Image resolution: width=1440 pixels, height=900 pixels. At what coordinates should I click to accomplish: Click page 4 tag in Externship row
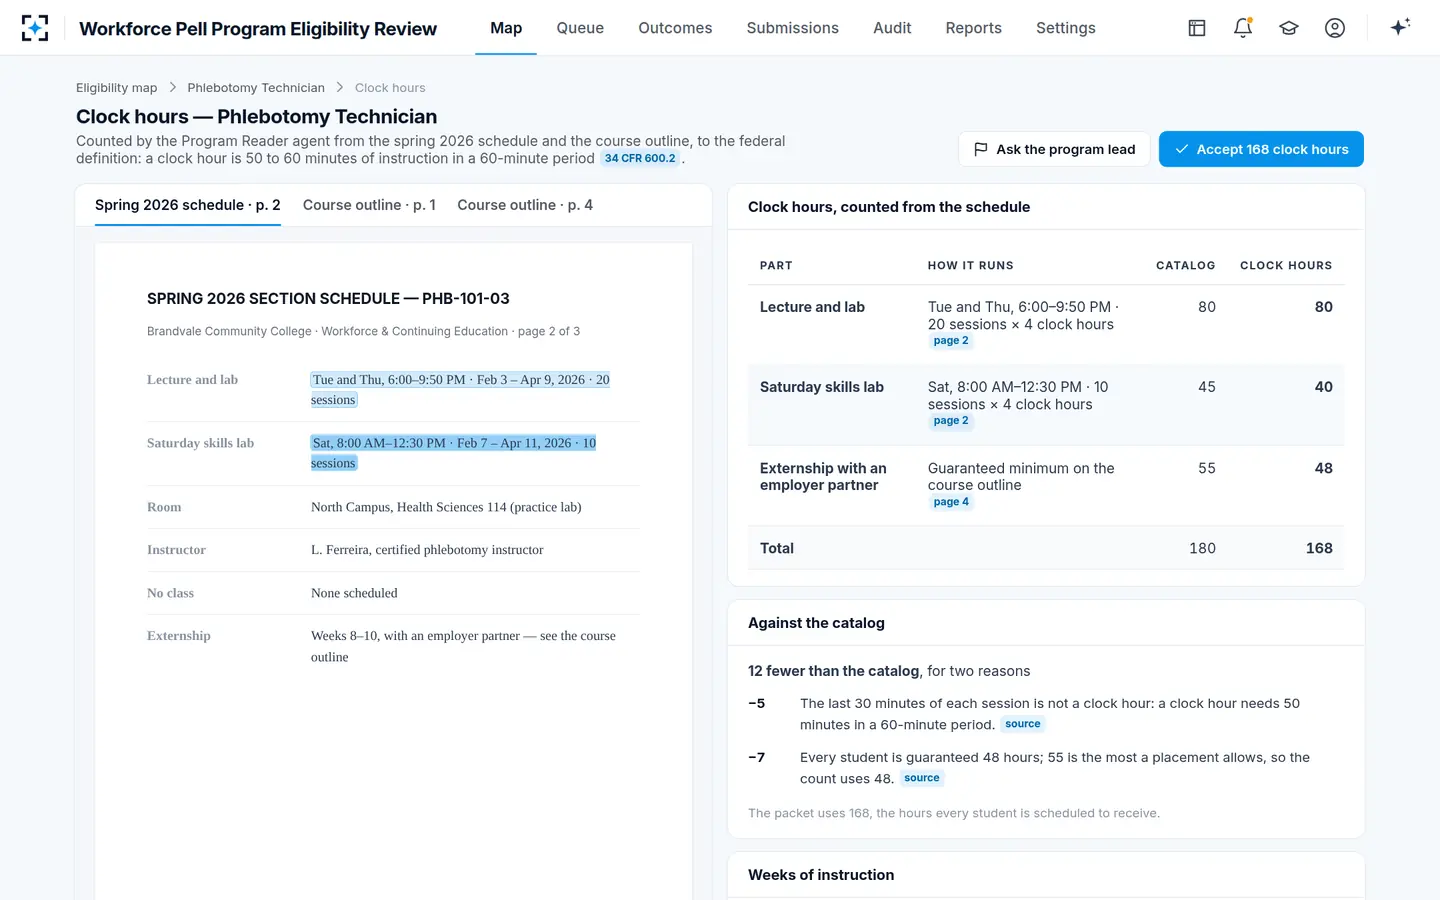tap(951, 502)
